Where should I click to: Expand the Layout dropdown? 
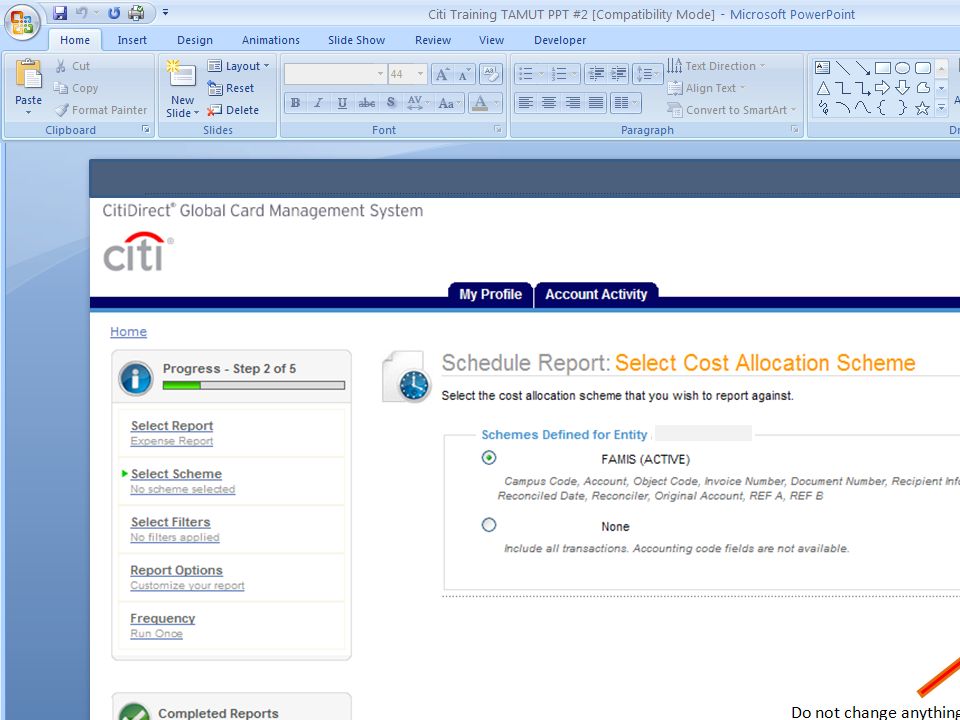coord(238,66)
